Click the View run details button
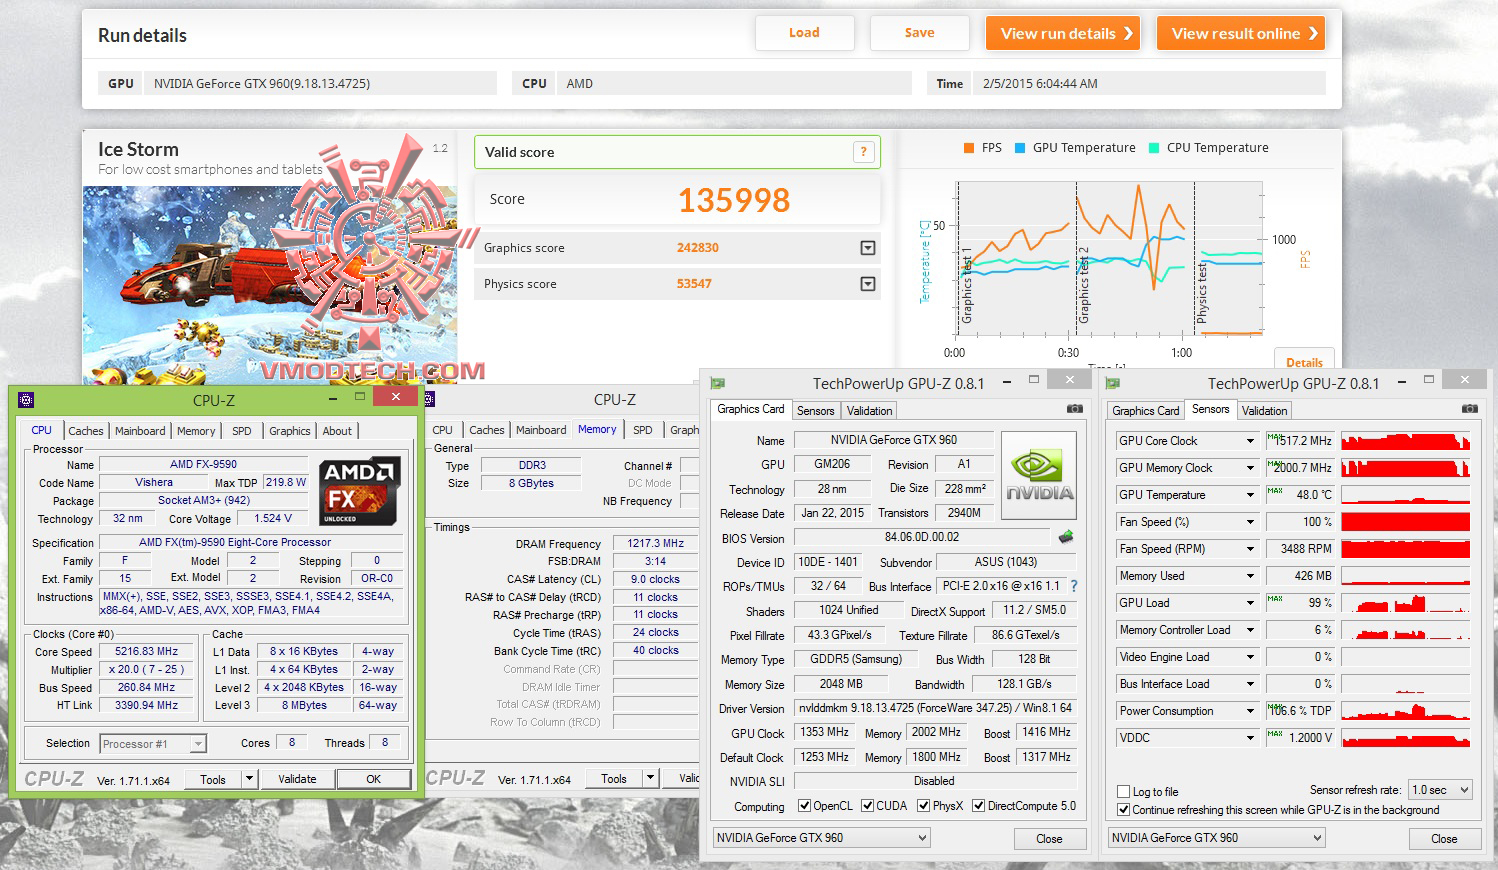 tap(1065, 33)
